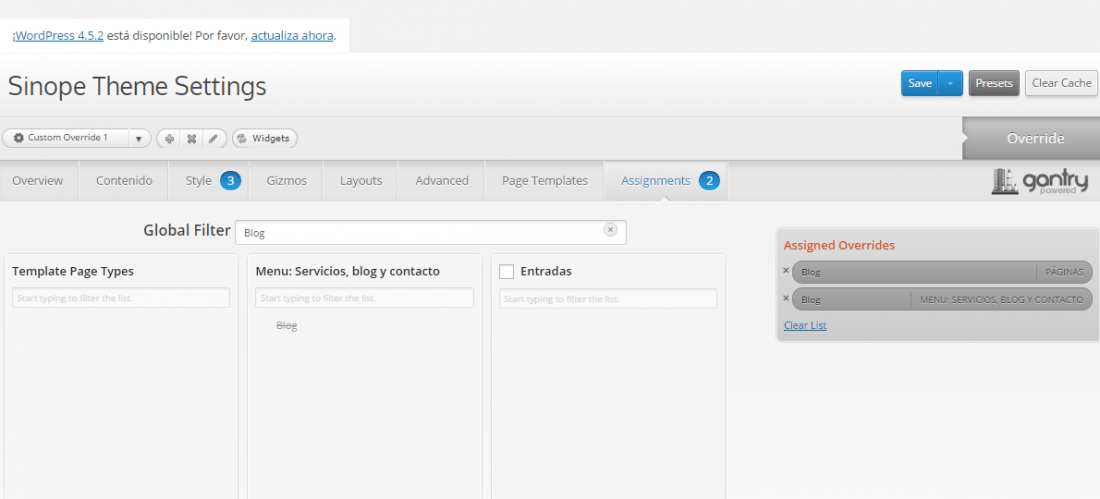
Task: Toggle the Entradas checkbox
Action: 507,271
